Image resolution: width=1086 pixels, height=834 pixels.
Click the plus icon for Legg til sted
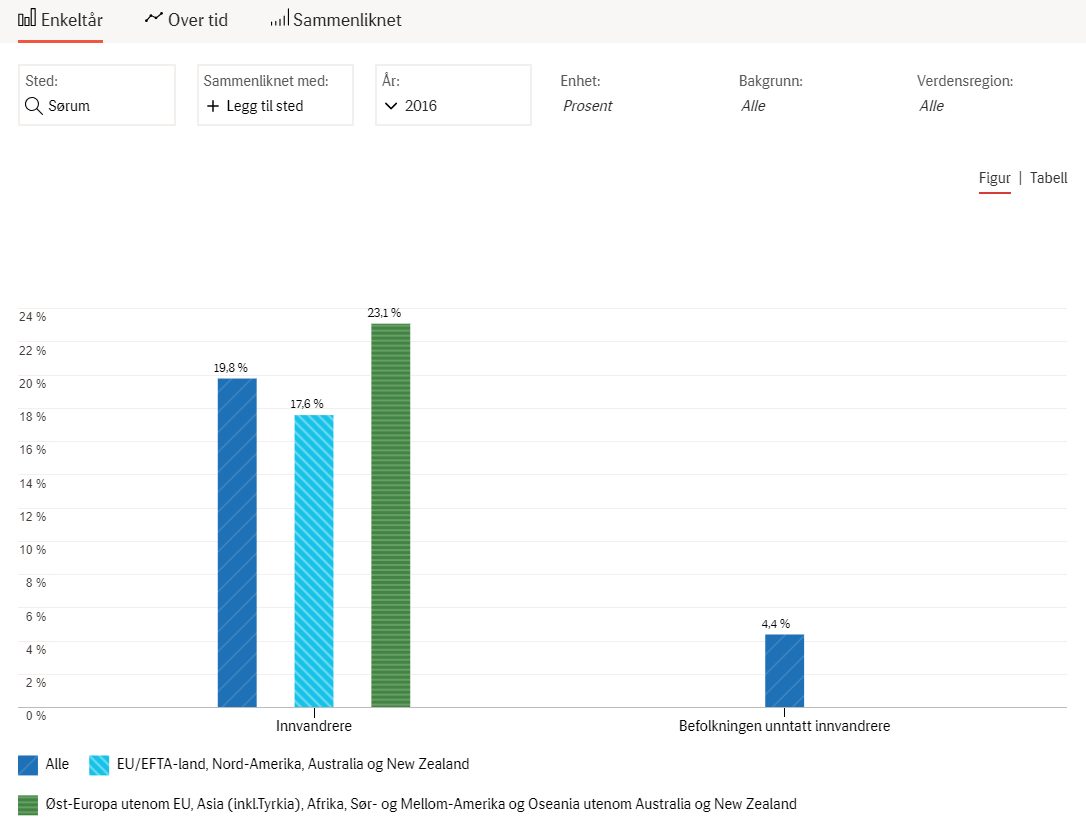click(x=213, y=106)
